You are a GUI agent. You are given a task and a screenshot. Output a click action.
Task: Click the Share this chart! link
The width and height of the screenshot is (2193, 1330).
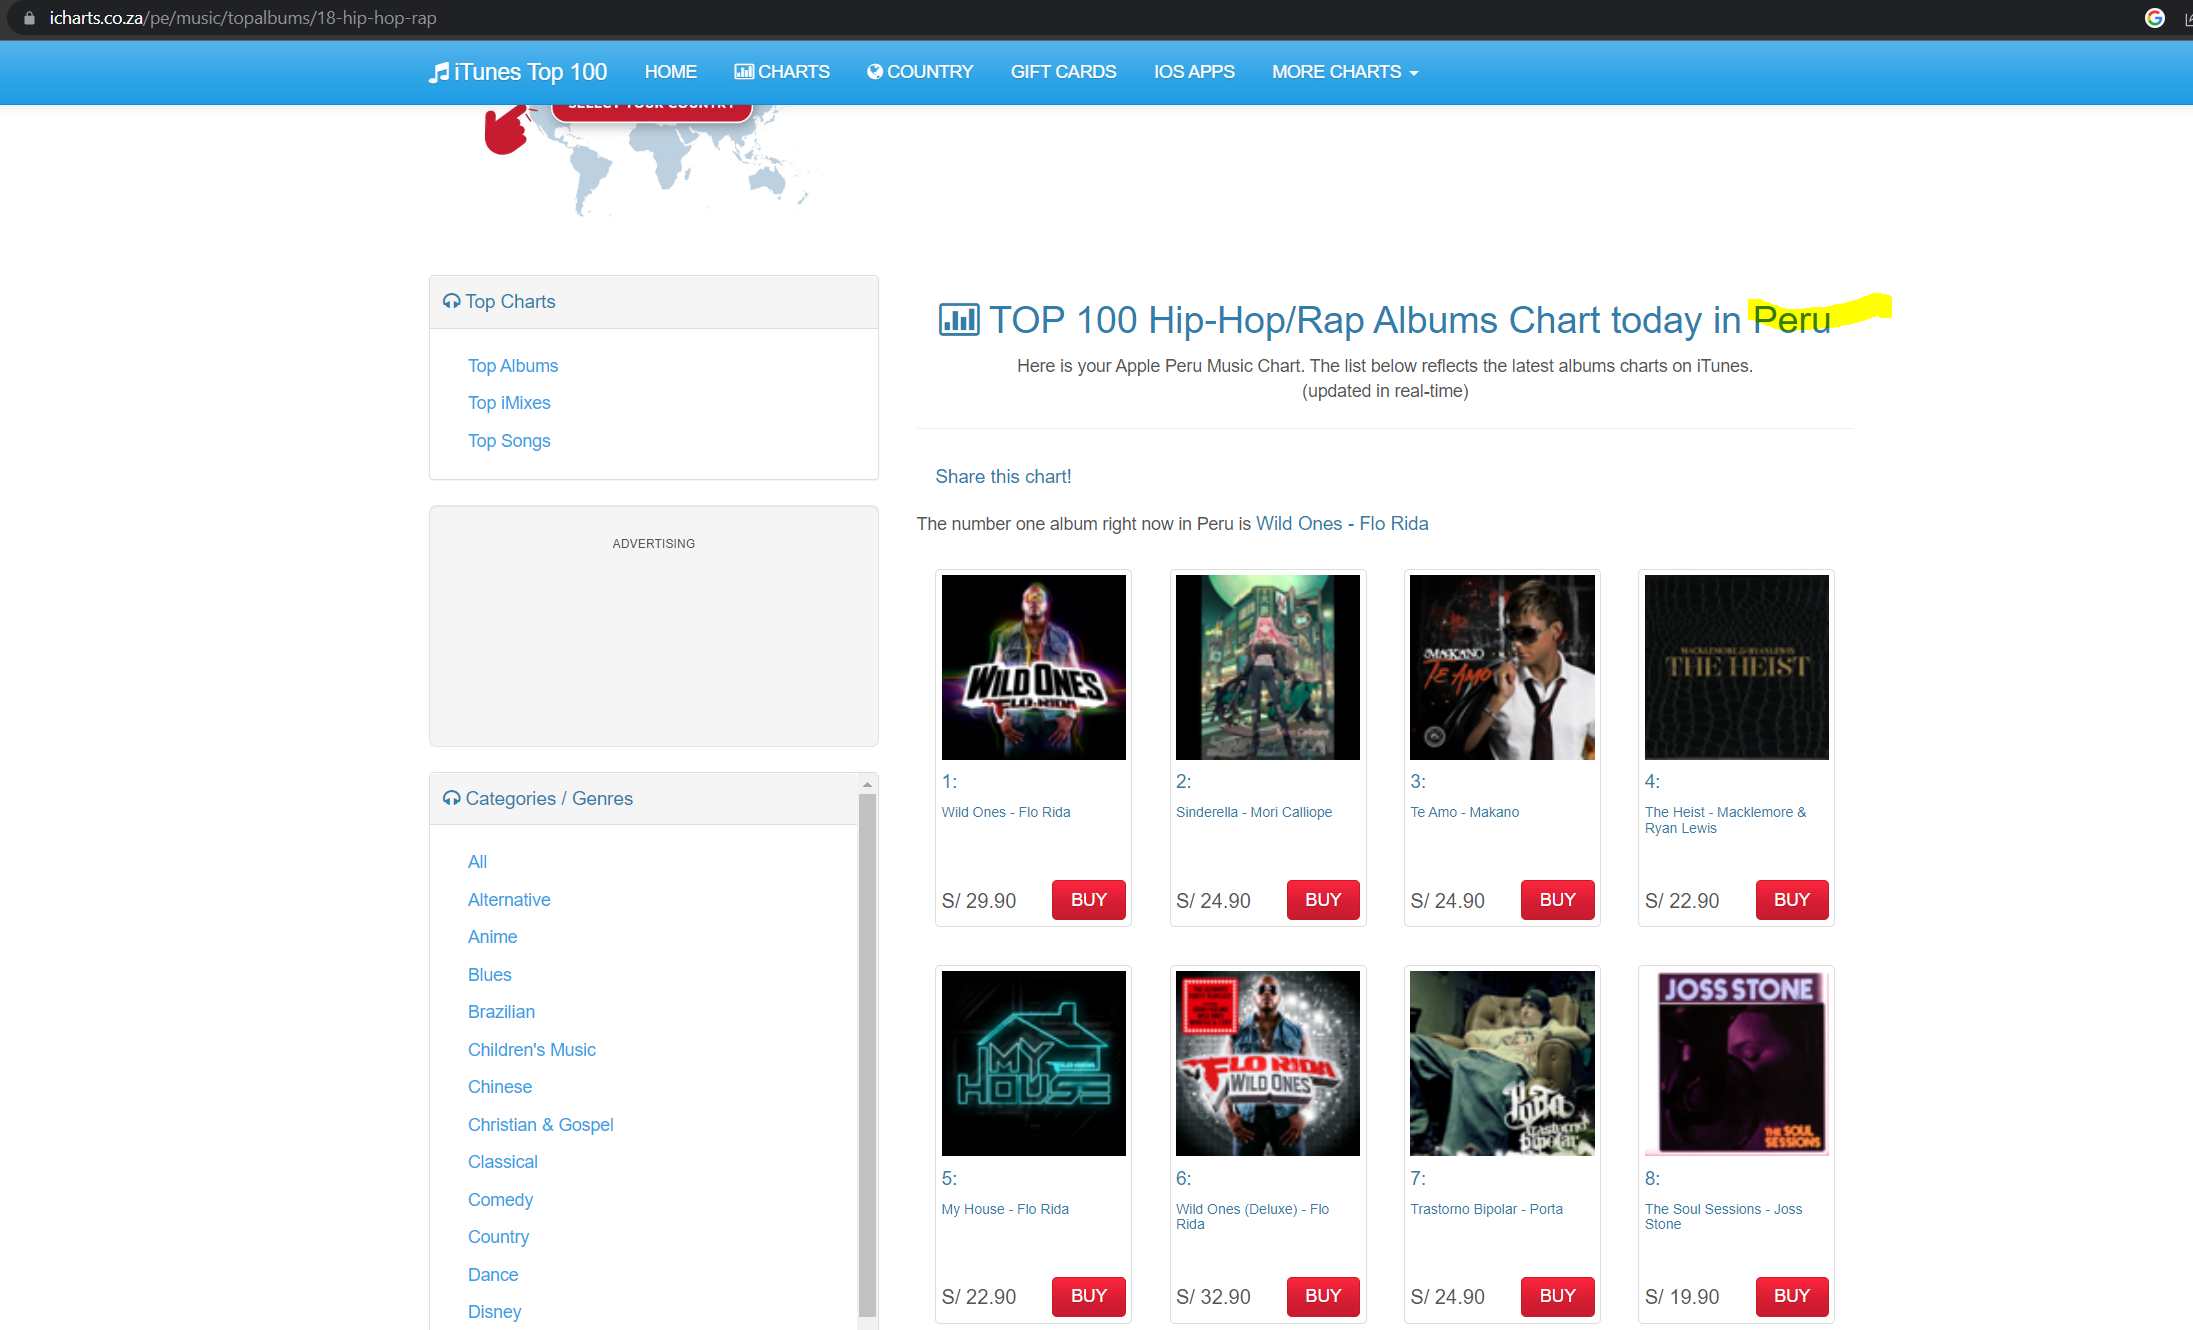click(x=1003, y=477)
